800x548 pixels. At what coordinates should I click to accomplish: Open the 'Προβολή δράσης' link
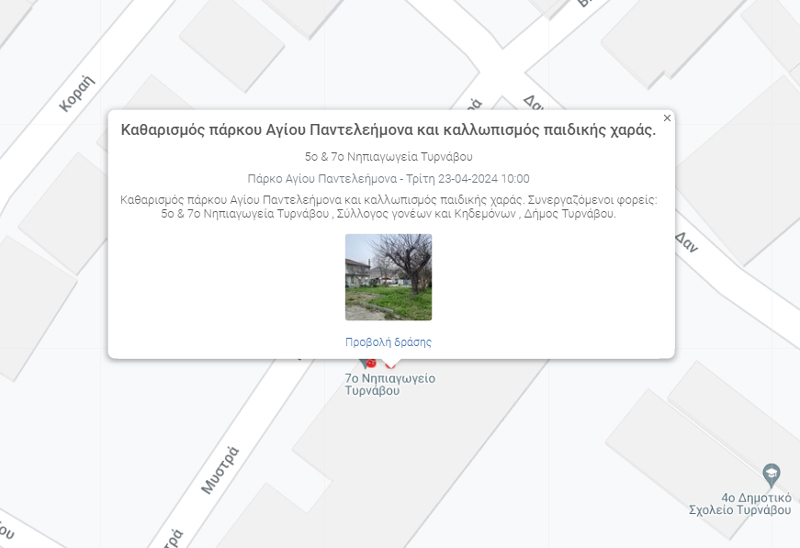click(x=388, y=342)
